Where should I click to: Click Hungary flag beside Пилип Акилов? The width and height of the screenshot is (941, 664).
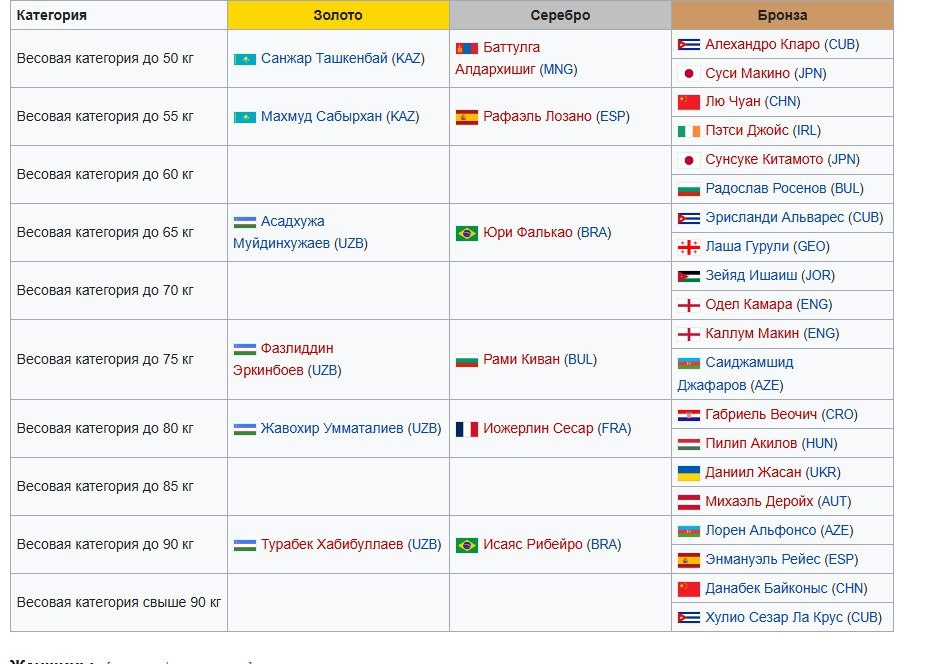point(688,444)
